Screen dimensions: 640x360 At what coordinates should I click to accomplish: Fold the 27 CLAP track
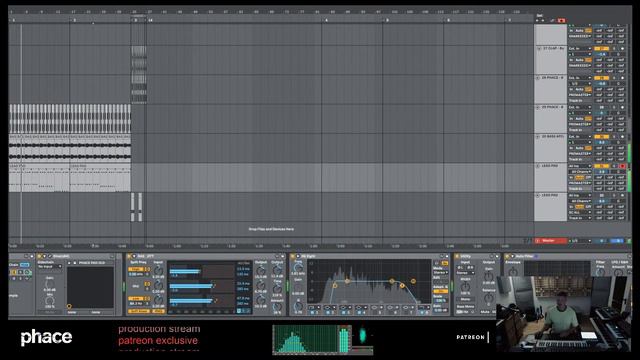pyautogui.click(x=539, y=49)
